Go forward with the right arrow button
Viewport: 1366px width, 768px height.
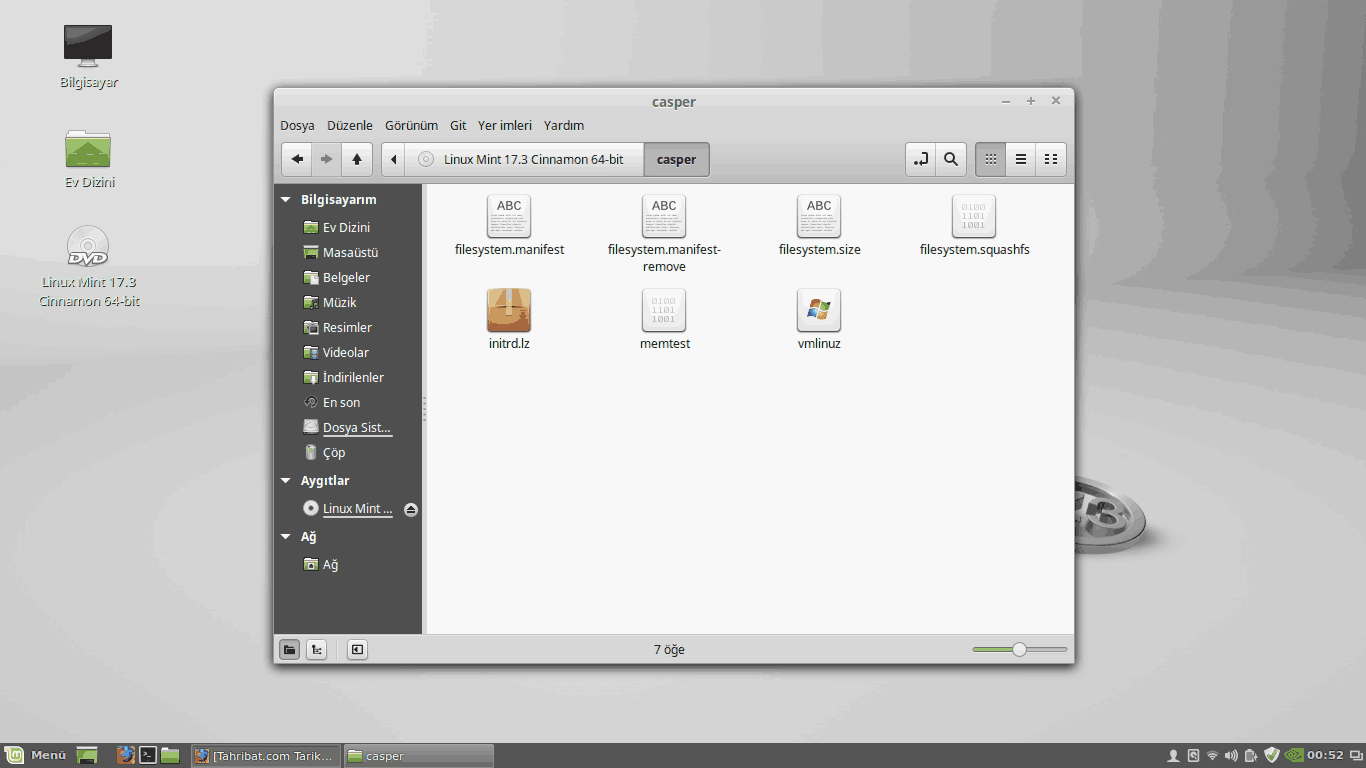click(x=326, y=159)
